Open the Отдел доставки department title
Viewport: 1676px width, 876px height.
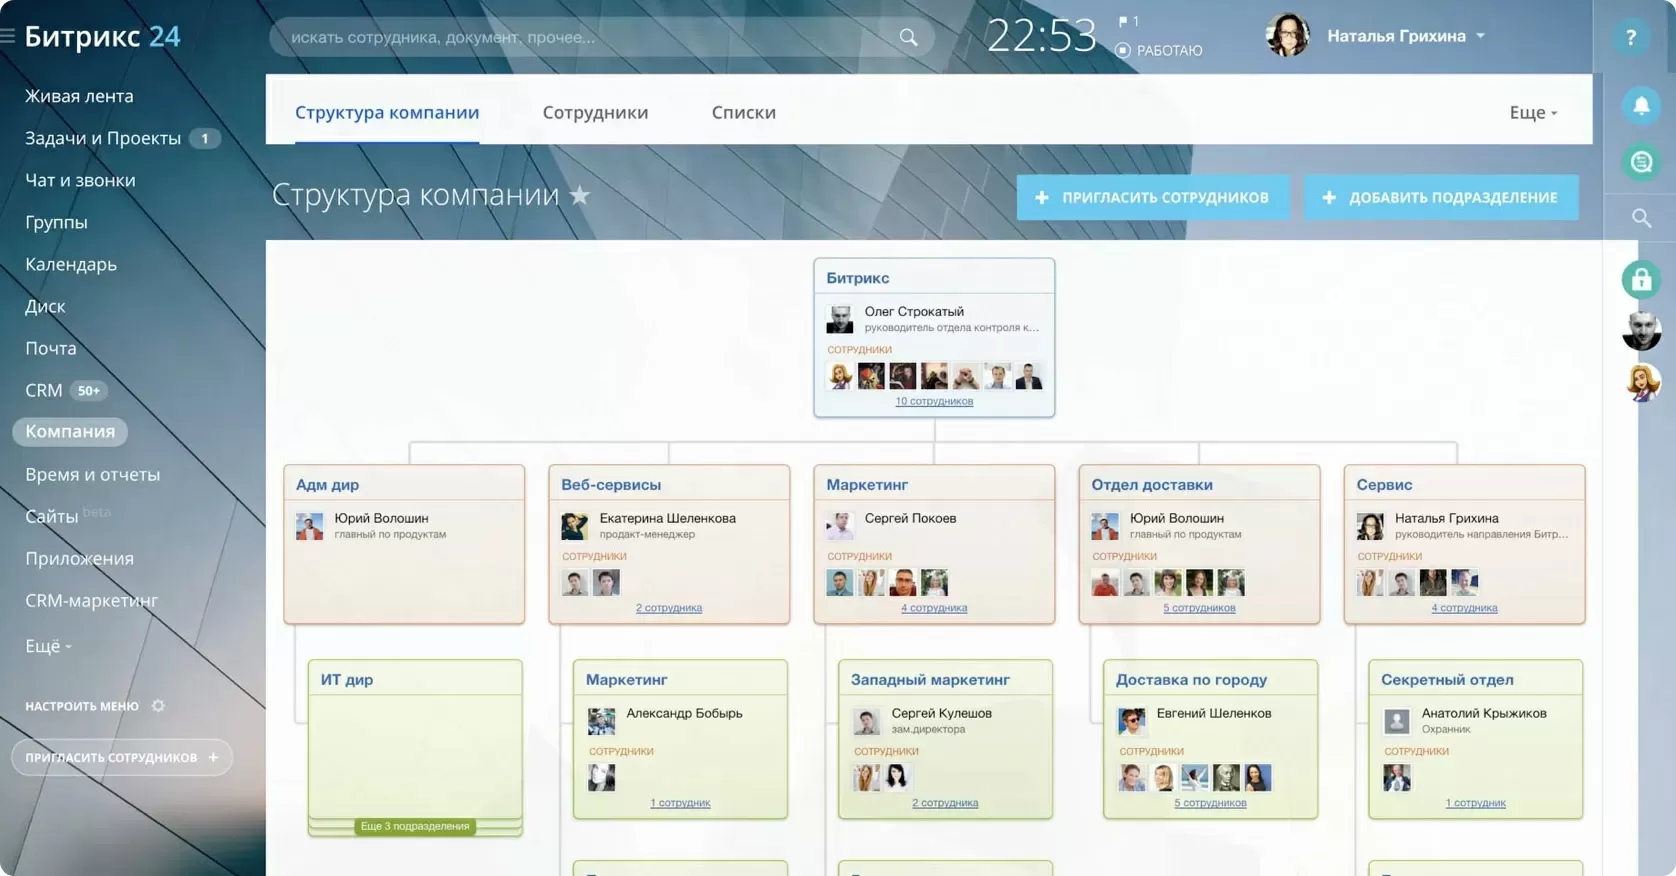click(1152, 485)
